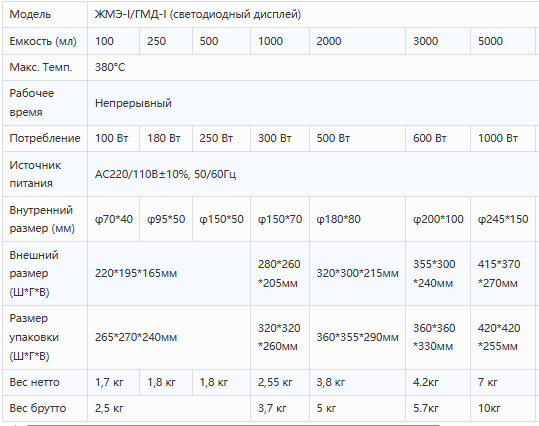539x426 pixels.
Task: Click the φ150*70 inner size cell
Action: [x=280, y=219]
